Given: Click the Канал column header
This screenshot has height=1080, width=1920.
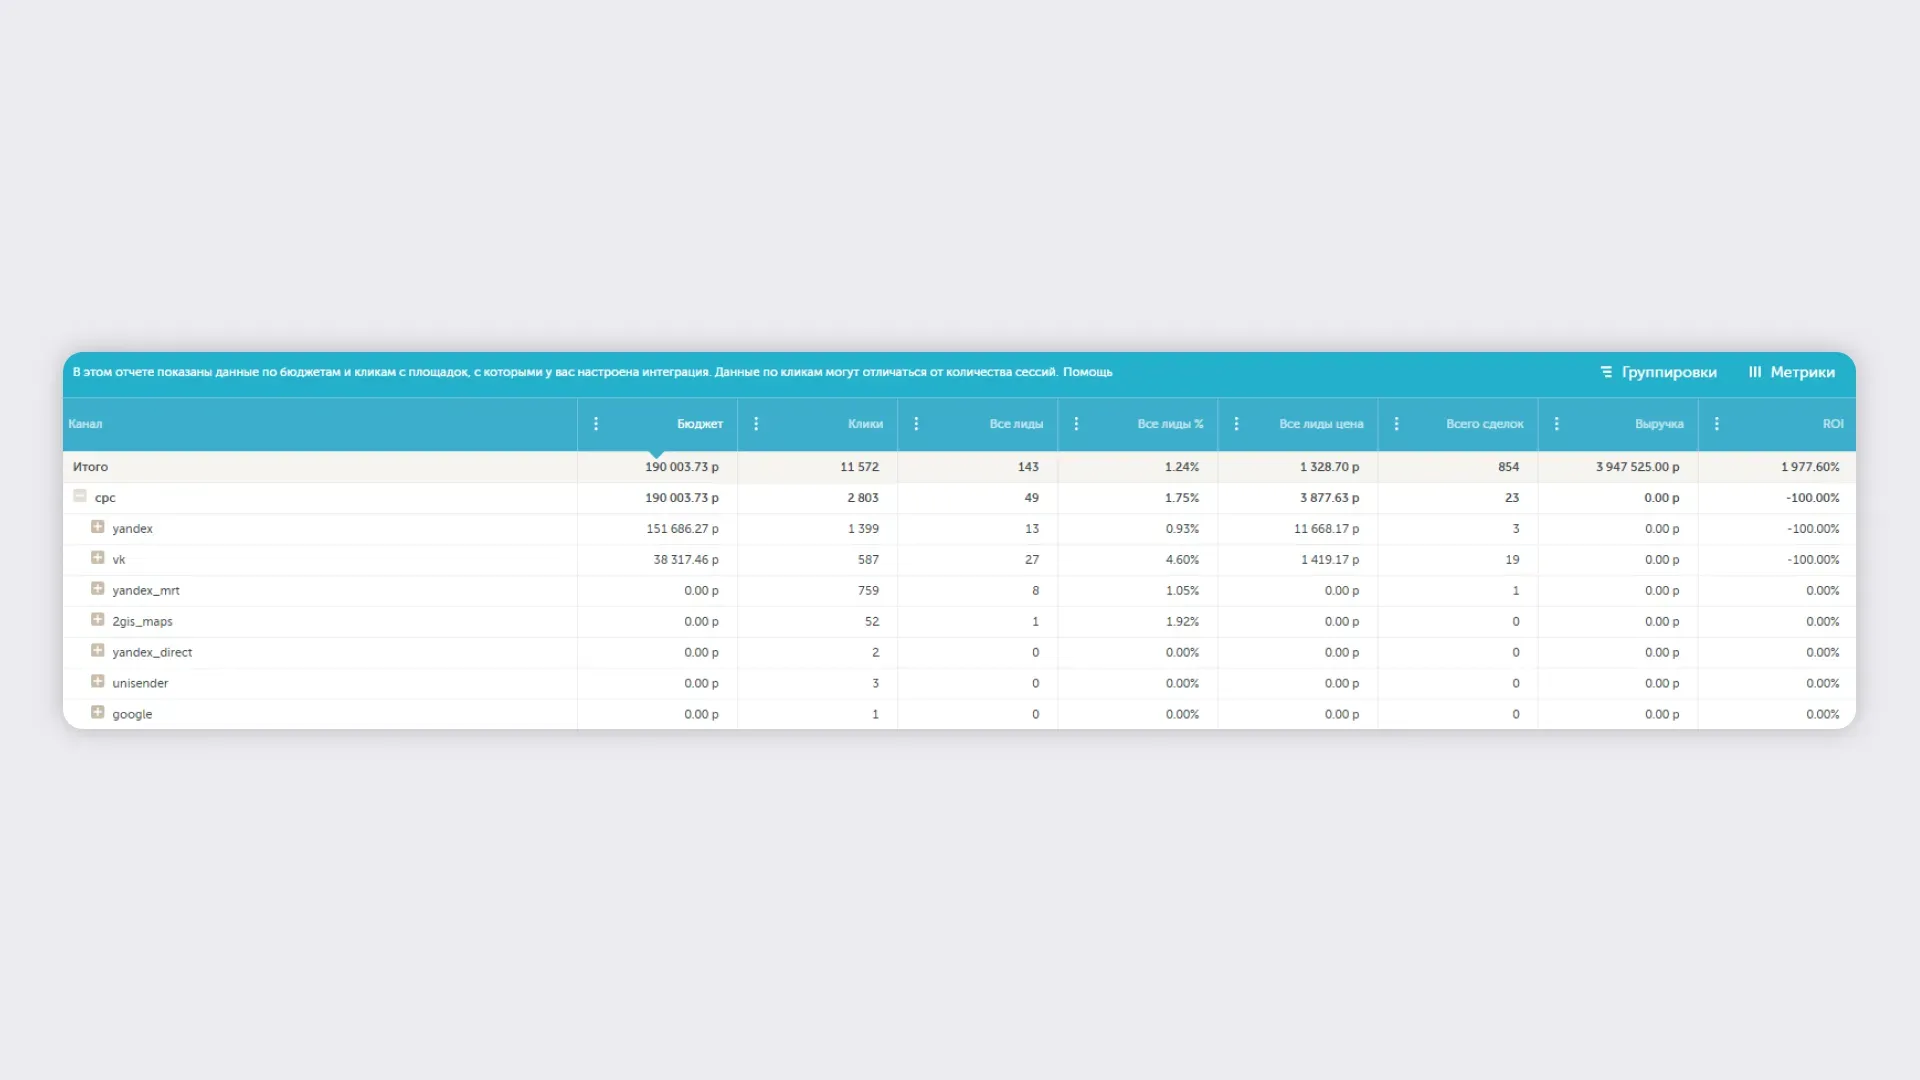Looking at the screenshot, I should (x=85, y=424).
